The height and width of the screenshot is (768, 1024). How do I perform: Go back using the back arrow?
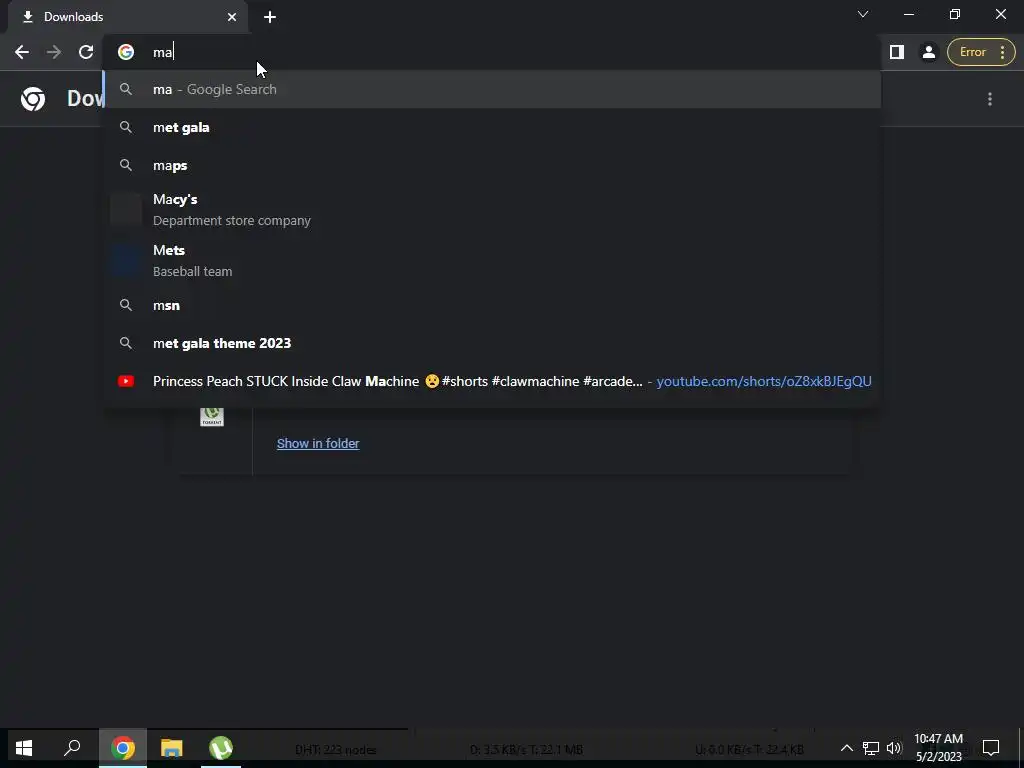pos(22,52)
